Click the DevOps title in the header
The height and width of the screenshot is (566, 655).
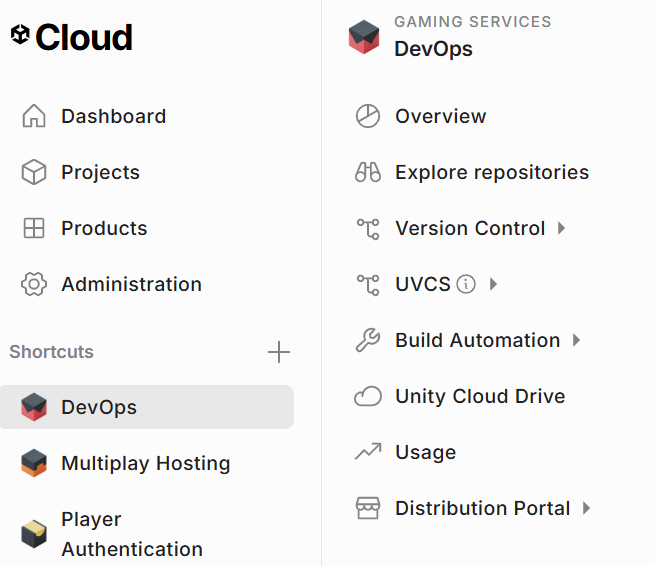point(434,49)
